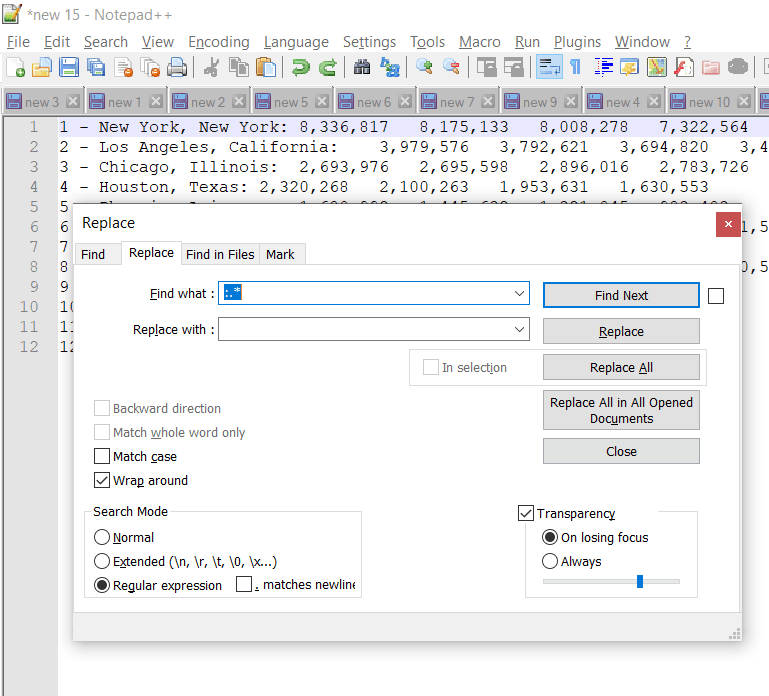Open the Macro menu
The width and height of the screenshot is (769, 696).
[480, 42]
